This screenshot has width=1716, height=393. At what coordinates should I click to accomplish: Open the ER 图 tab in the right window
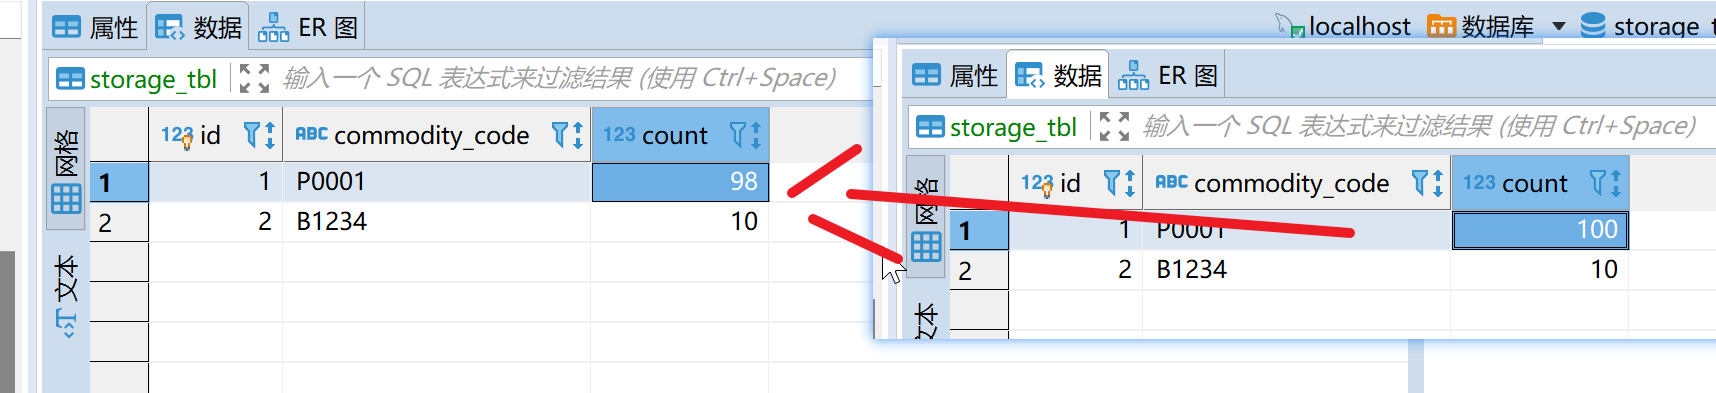click(x=1167, y=75)
